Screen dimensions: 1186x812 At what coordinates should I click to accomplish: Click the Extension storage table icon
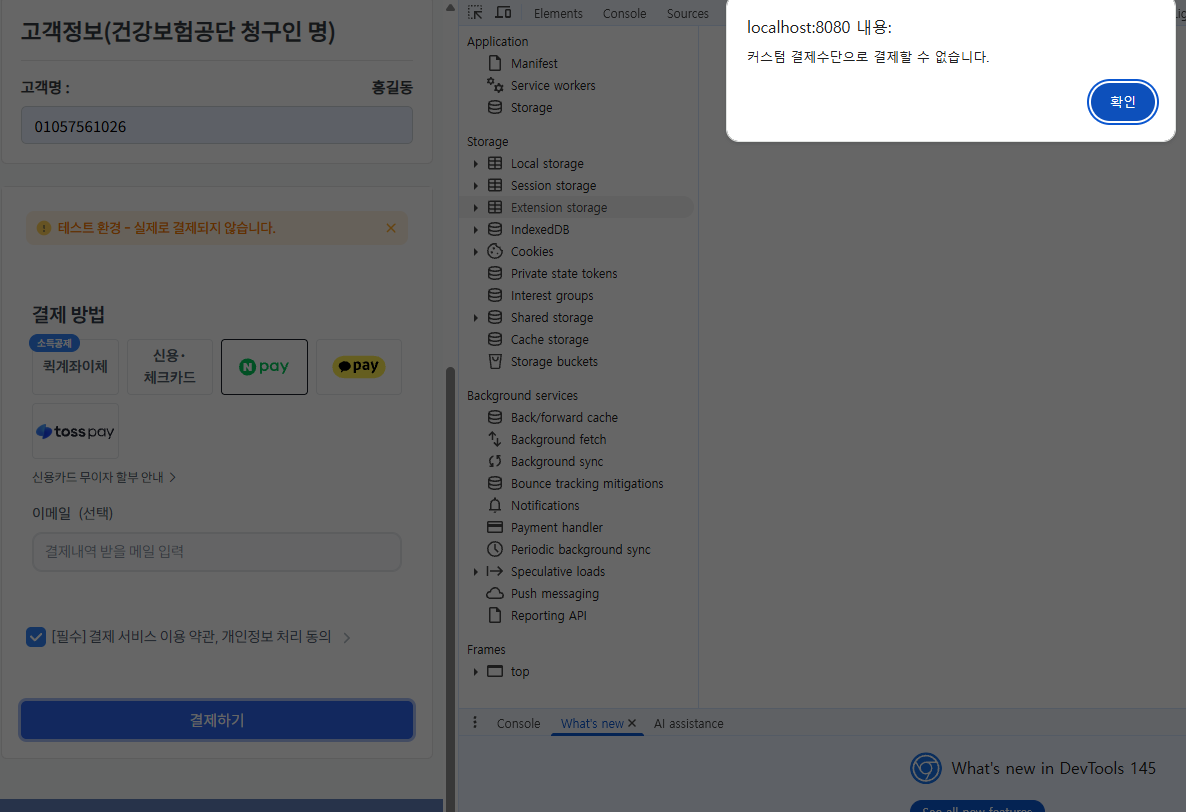coord(495,207)
